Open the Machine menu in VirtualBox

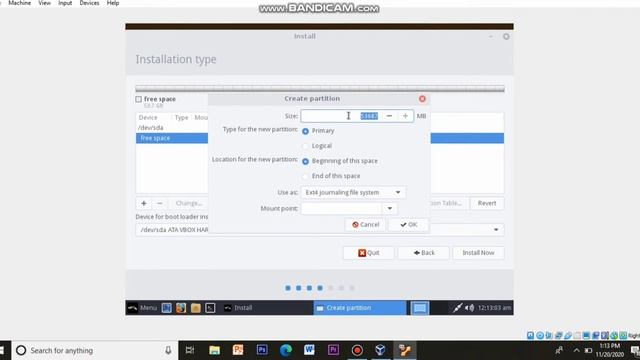click(x=20, y=3)
